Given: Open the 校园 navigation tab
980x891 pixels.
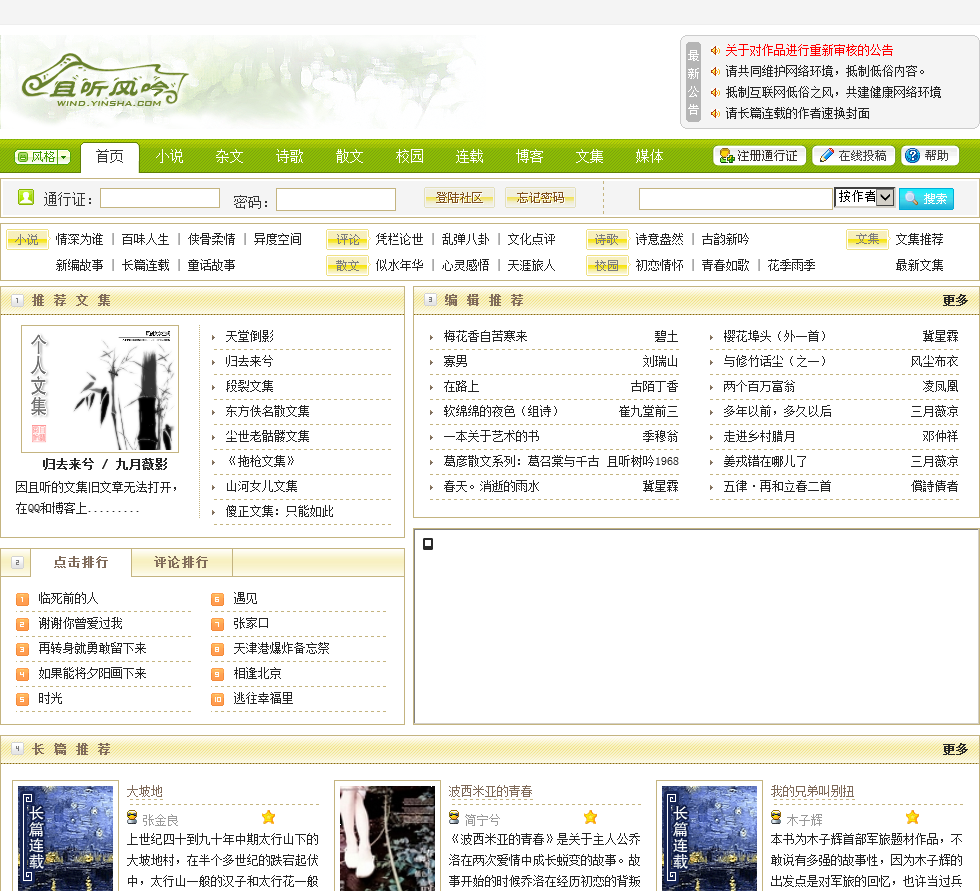Looking at the screenshot, I should click(x=409, y=156).
